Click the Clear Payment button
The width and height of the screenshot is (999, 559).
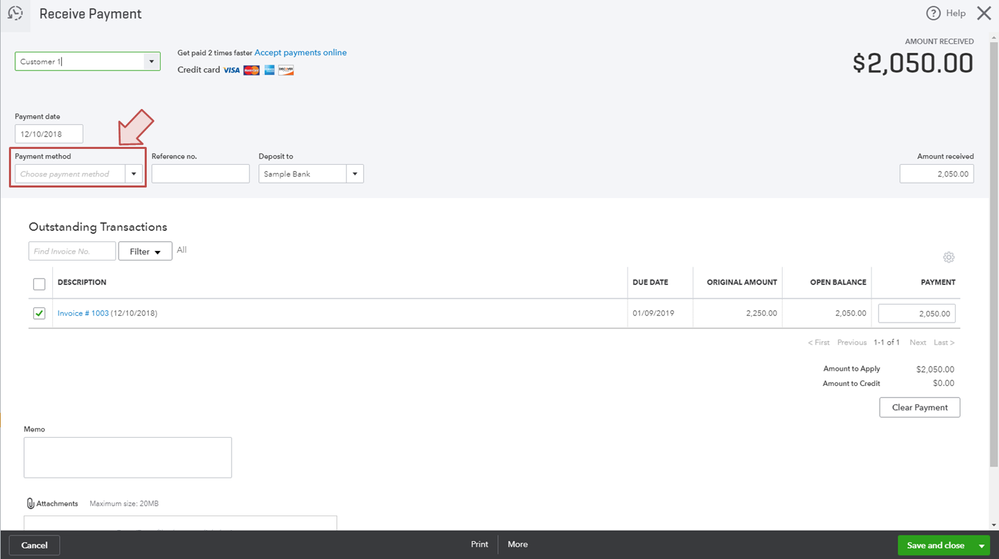(x=919, y=407)
